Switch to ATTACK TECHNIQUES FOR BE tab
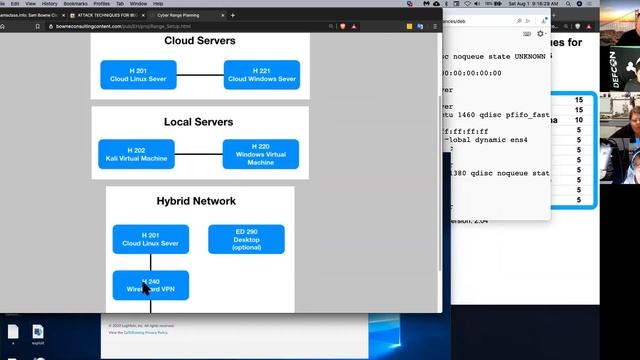The height and width of the screenshot is (360, 640). [x=106, y=15]
